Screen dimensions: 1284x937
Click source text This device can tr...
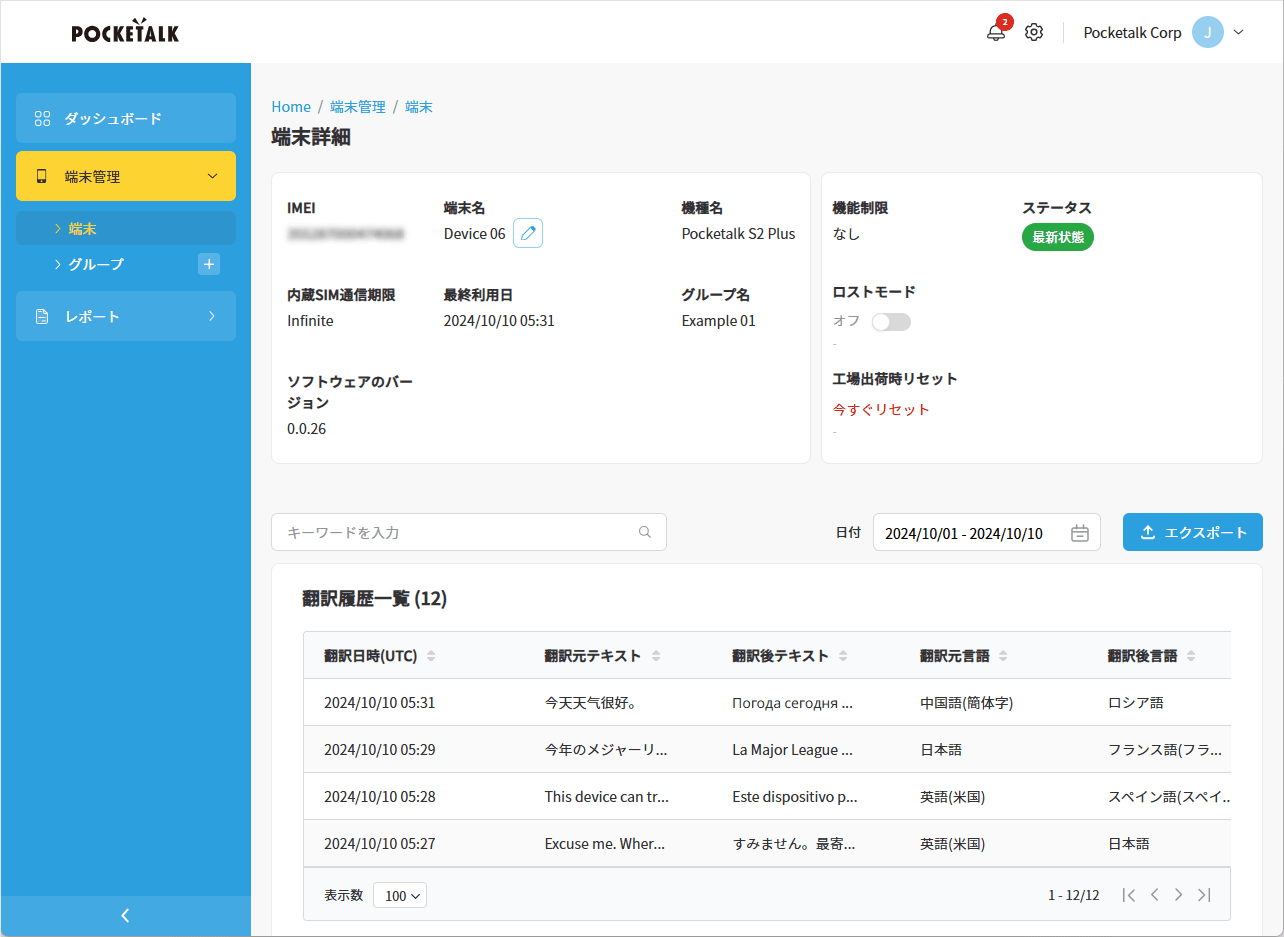(607, 797)
